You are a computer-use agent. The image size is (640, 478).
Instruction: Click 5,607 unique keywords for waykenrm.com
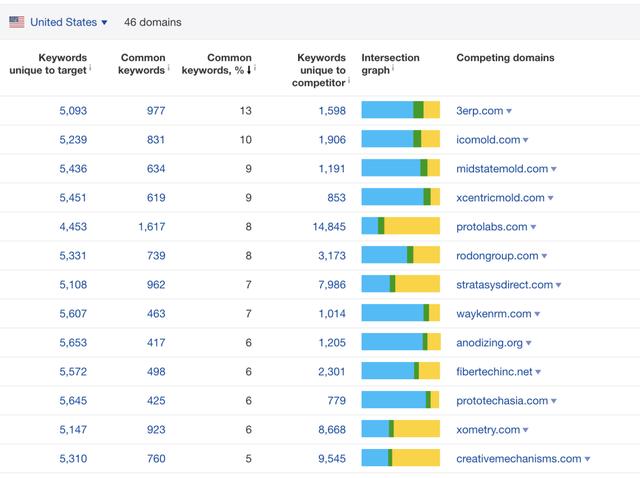(x=73, y=313)
